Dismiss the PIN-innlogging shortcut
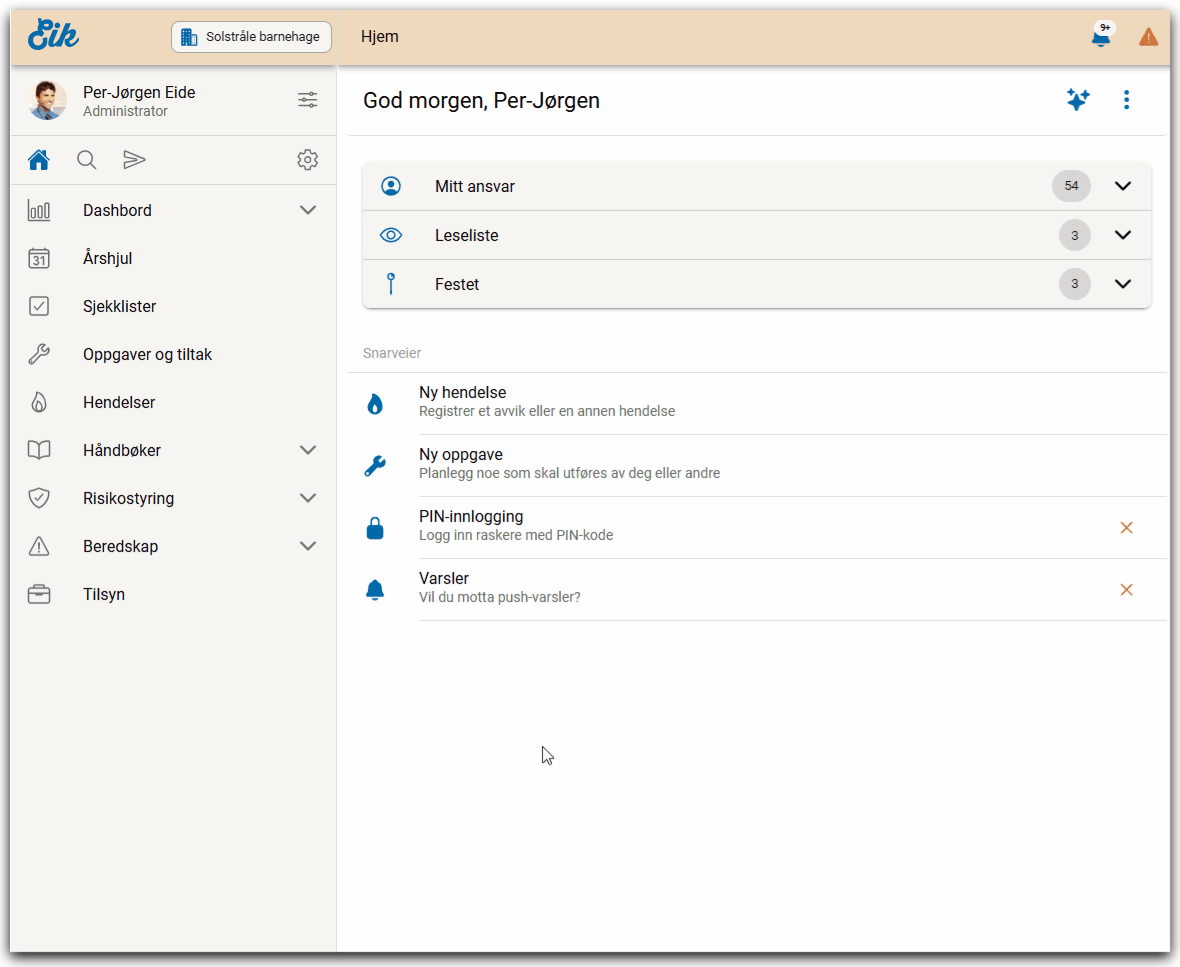 pyautogui.click(x=1126, y=527)
